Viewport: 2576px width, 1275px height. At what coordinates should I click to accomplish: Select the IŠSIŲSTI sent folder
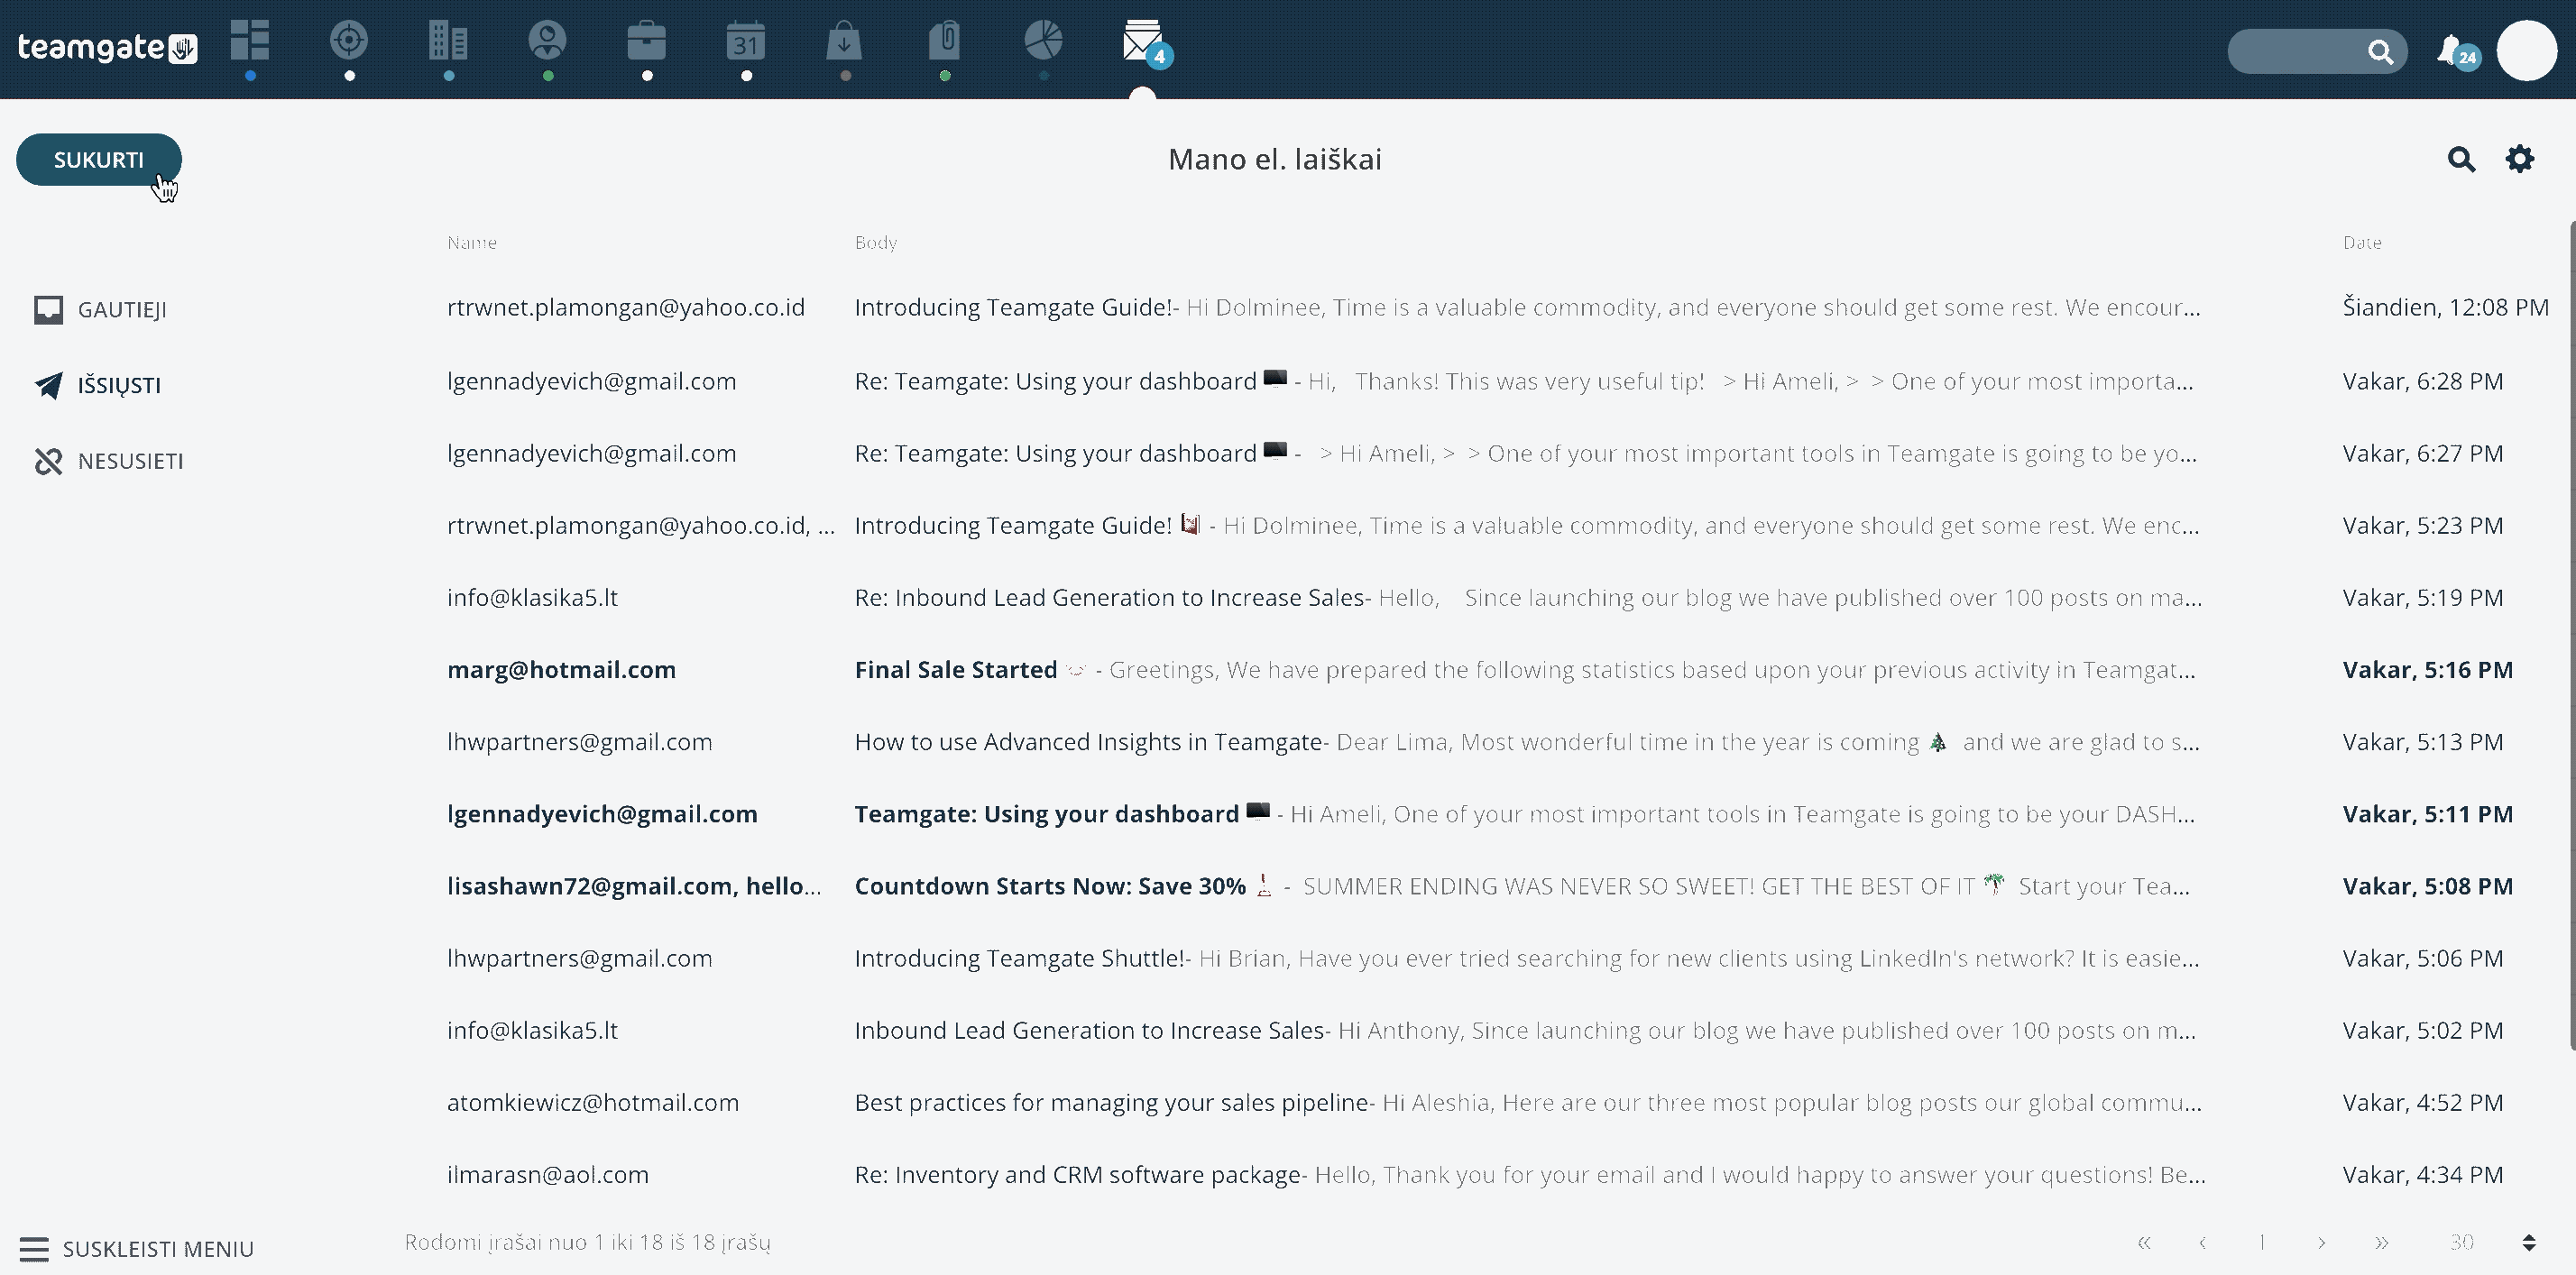click(97, 385)
